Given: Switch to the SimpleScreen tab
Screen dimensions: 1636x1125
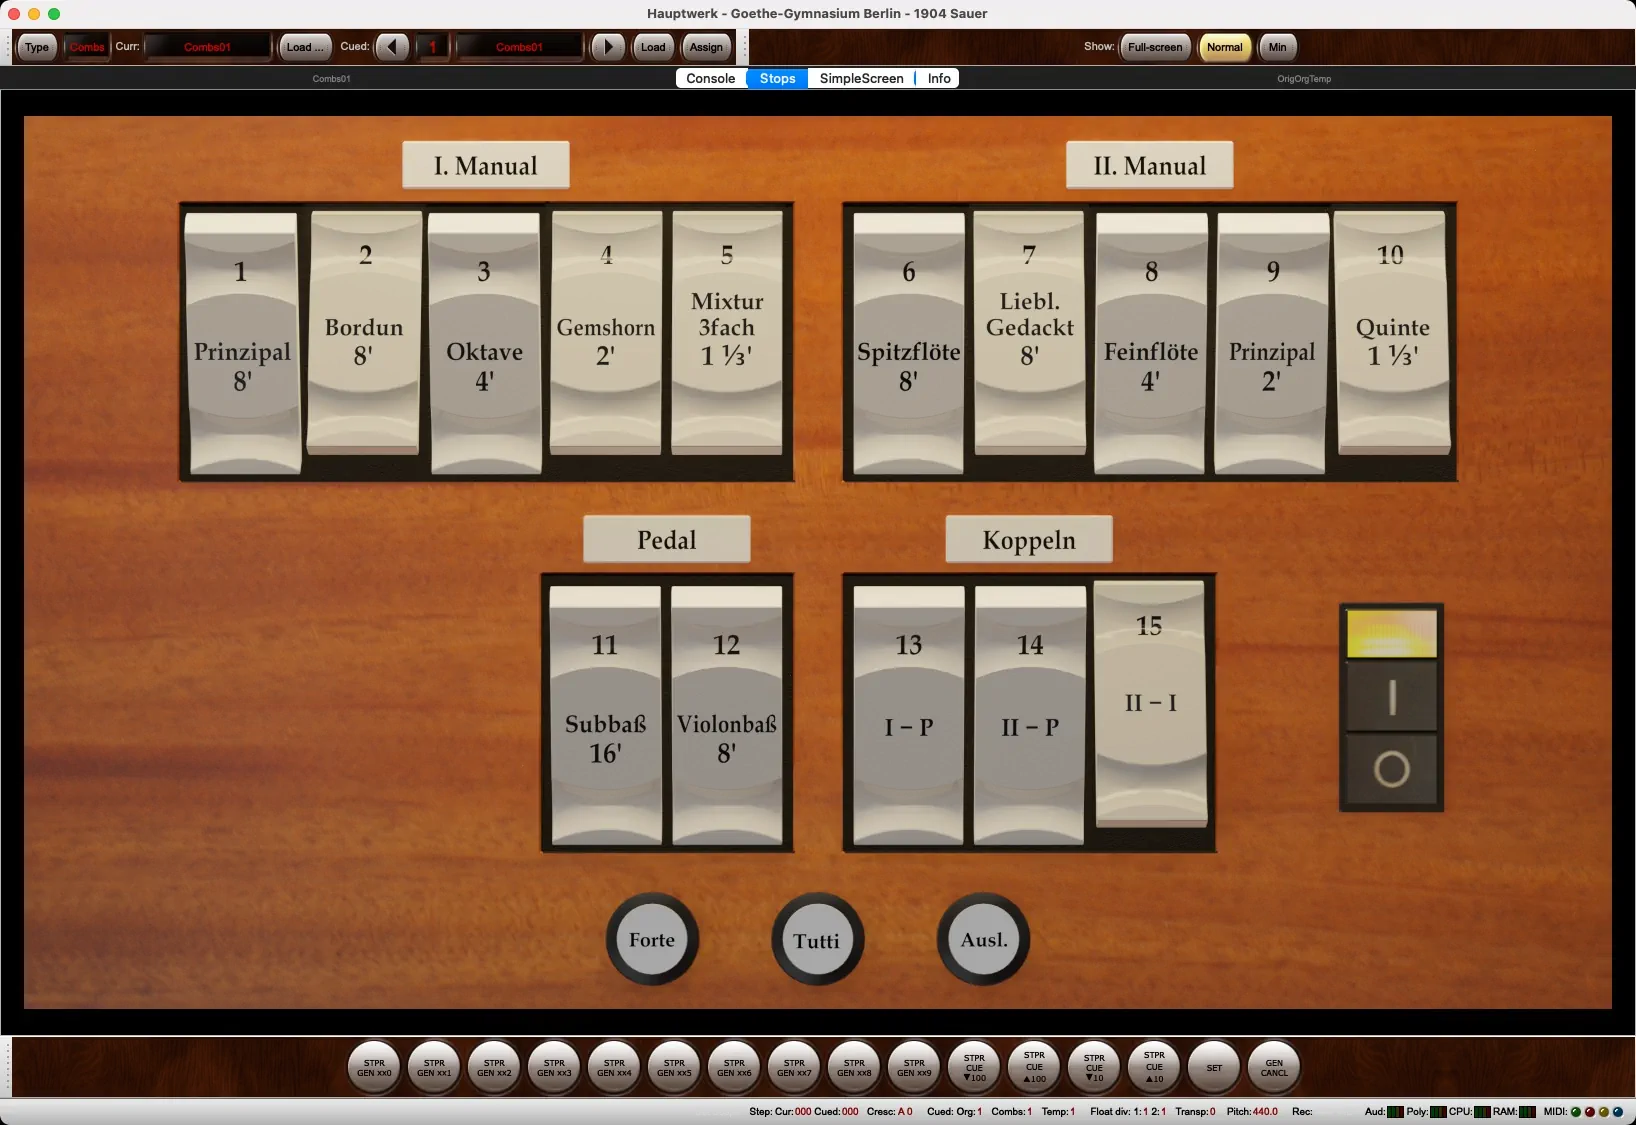Looking at the screenshot, I should [861, 78].
